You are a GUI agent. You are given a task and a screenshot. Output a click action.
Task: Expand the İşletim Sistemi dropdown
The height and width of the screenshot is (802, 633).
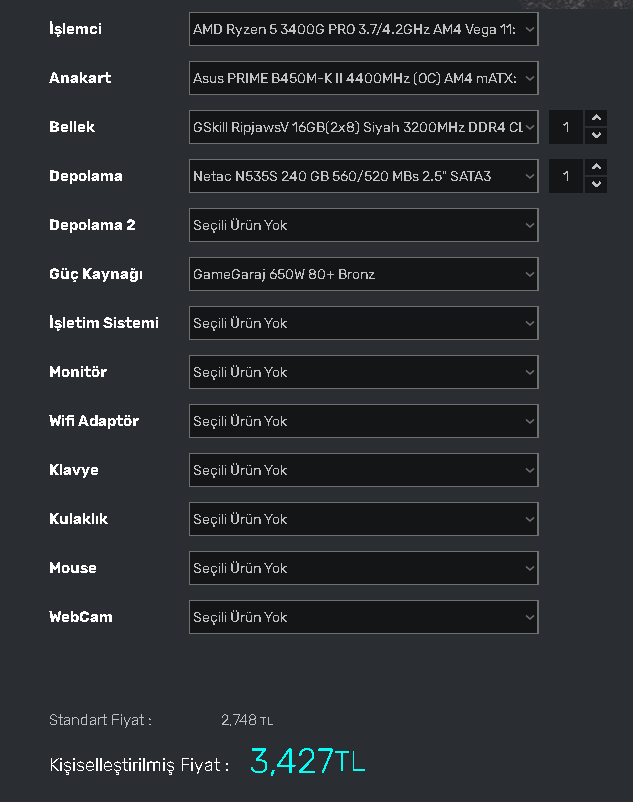[x=363, y=323]
